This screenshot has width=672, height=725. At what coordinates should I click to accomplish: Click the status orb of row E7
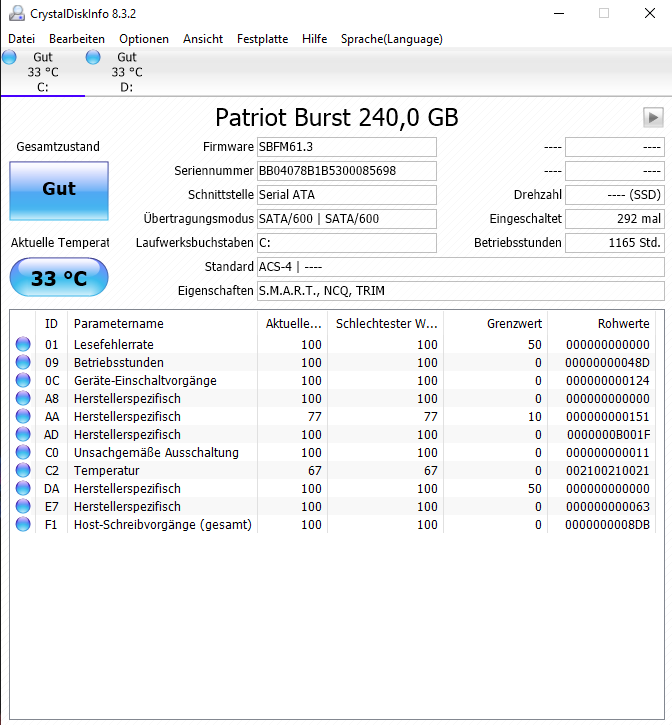click(23, 506)
